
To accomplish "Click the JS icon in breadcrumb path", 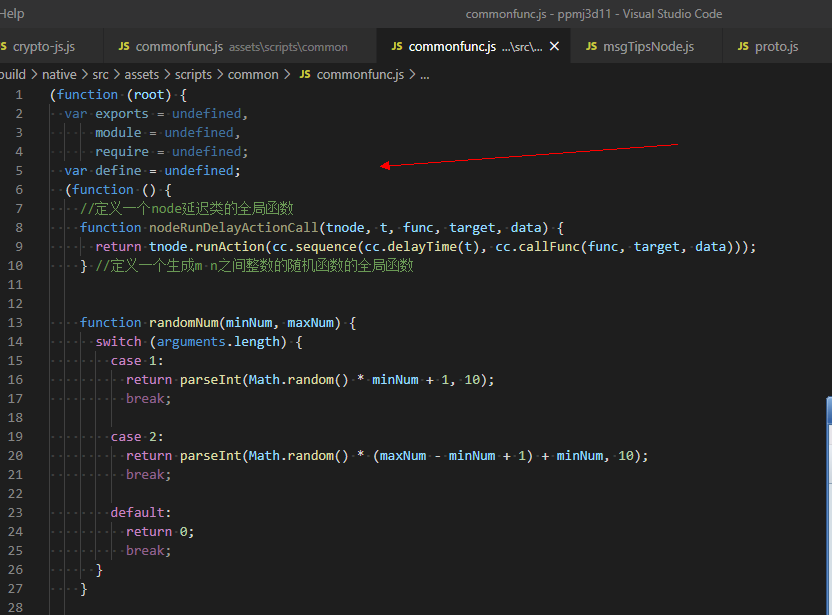I will tap(305, 75).
